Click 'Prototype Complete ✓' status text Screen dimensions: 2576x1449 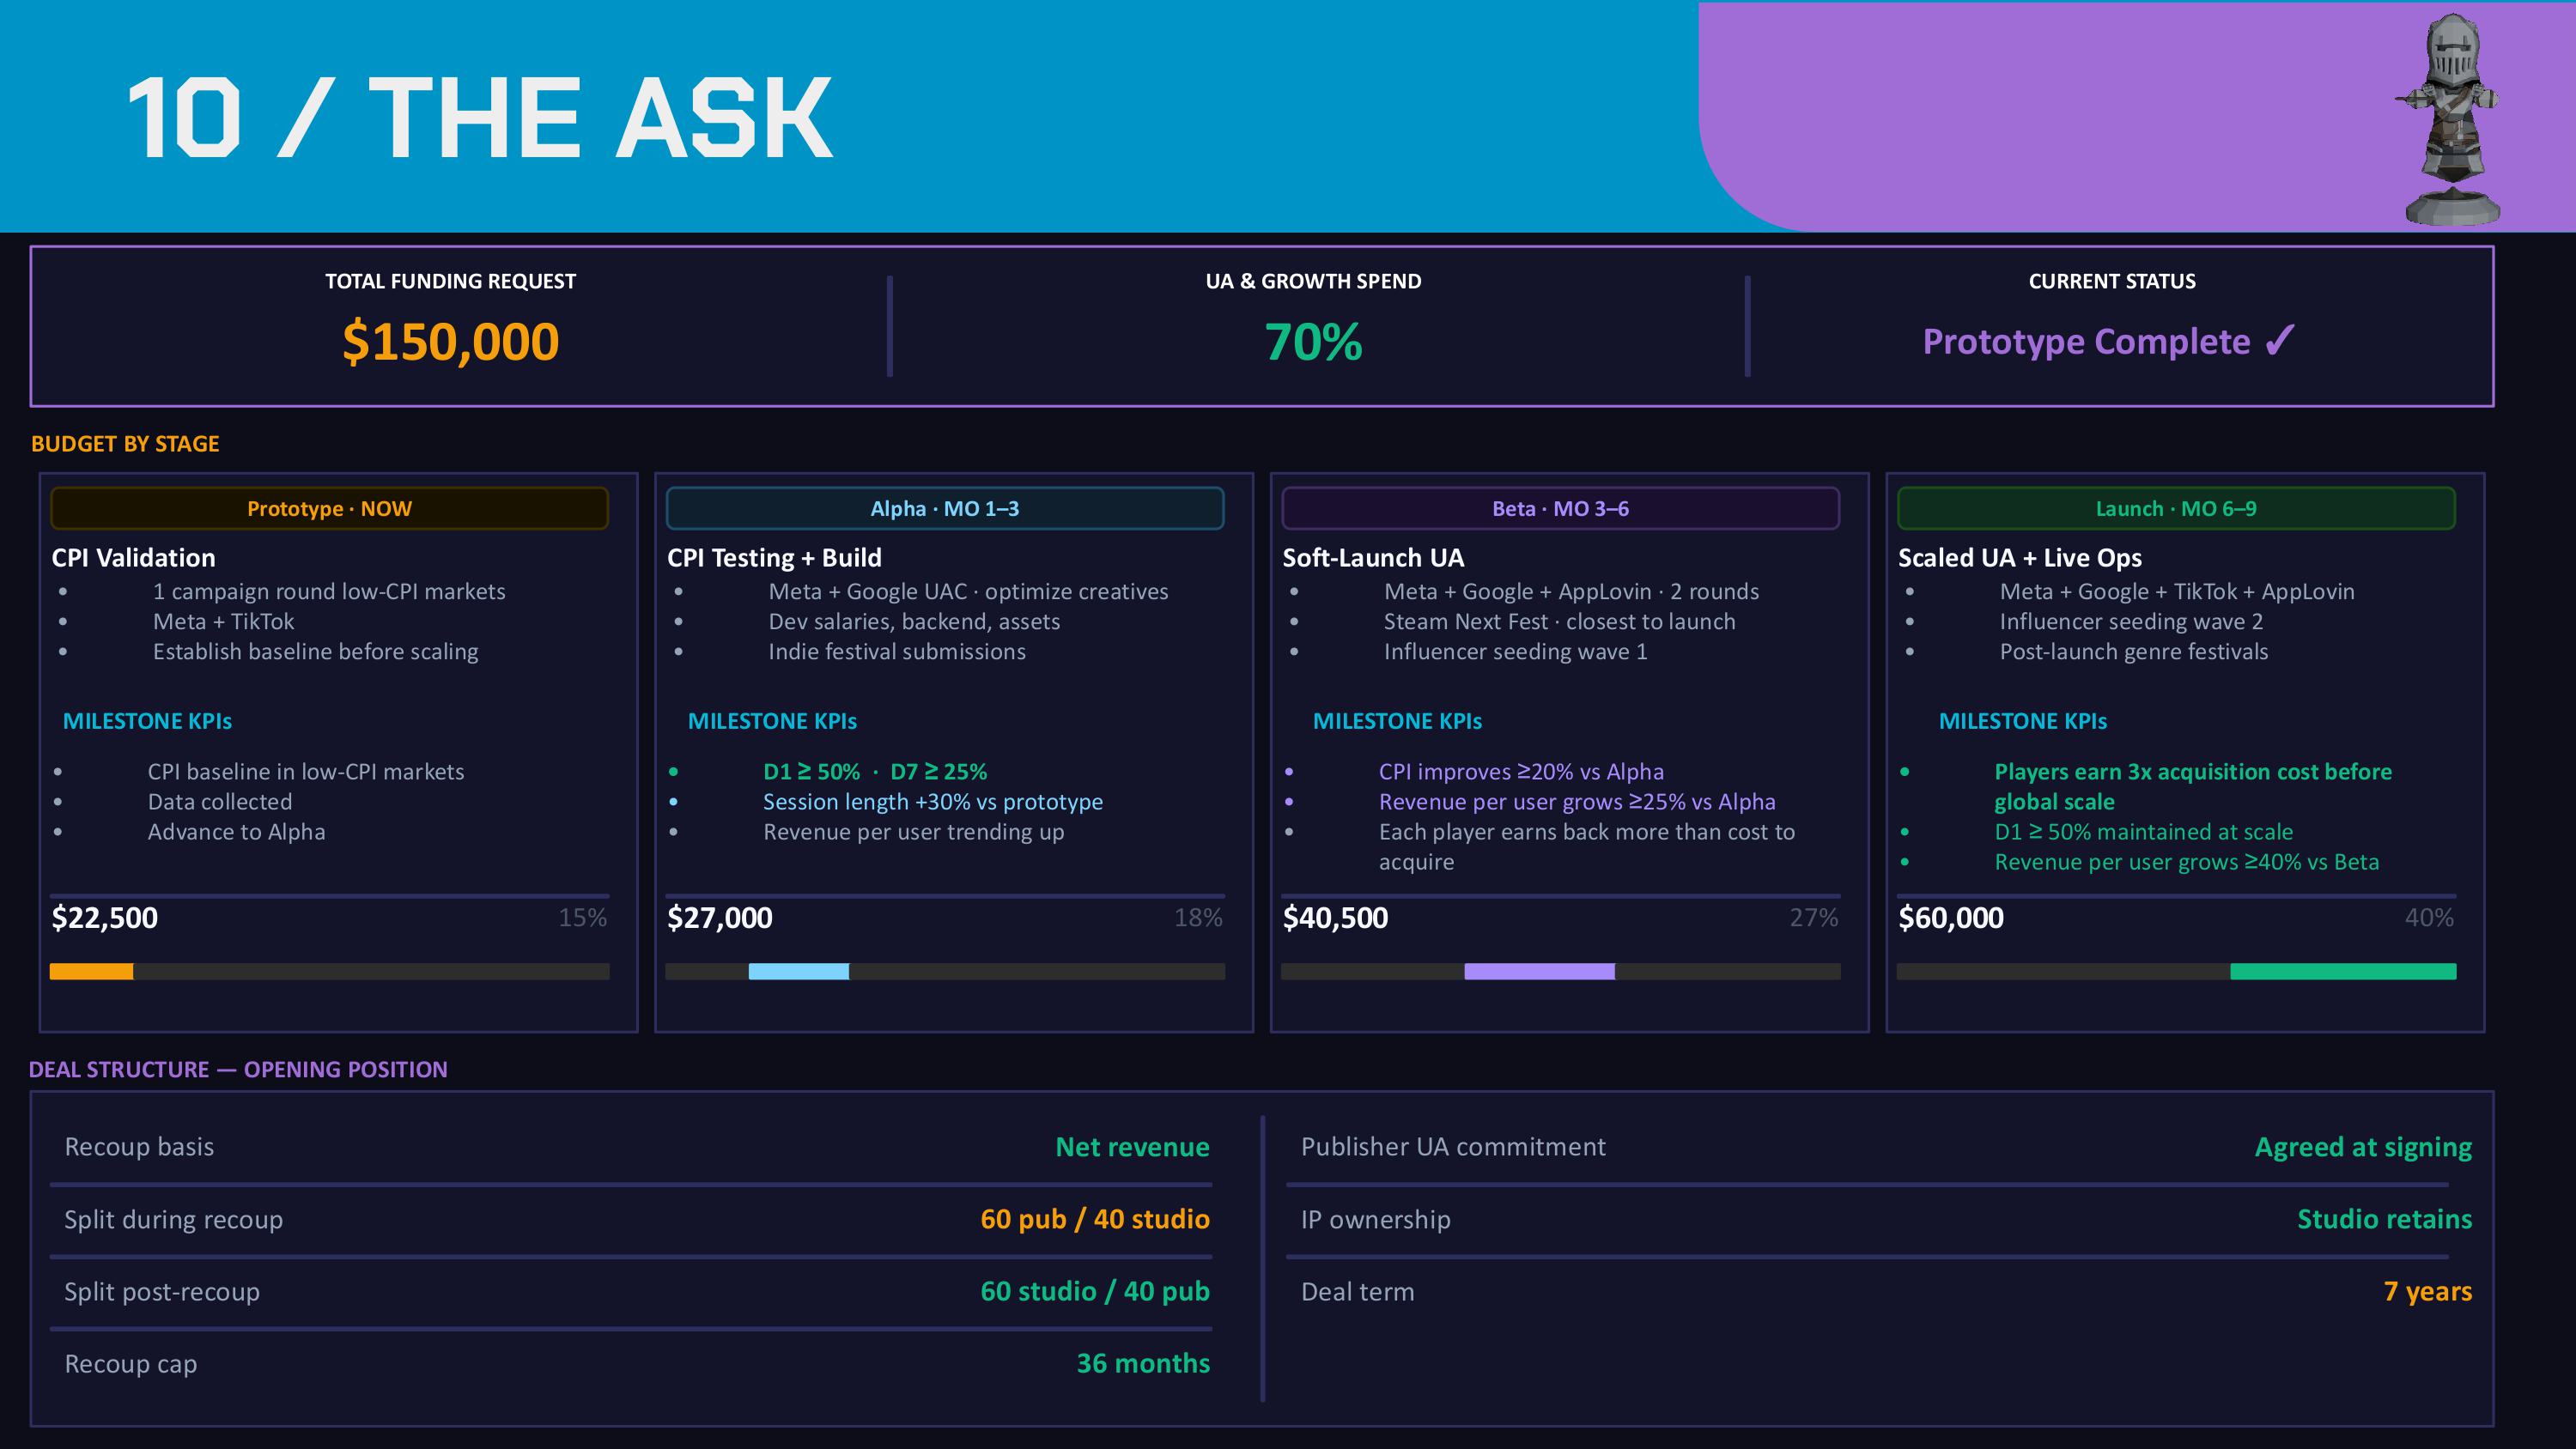(2110, 342)
